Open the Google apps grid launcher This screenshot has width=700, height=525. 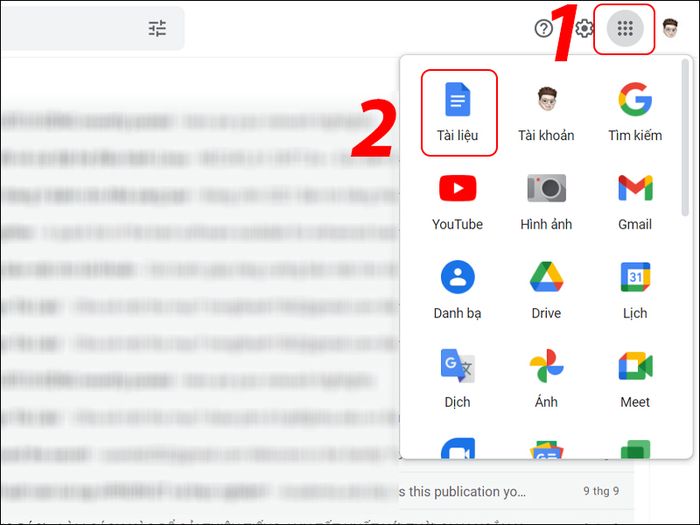(625, 29)
